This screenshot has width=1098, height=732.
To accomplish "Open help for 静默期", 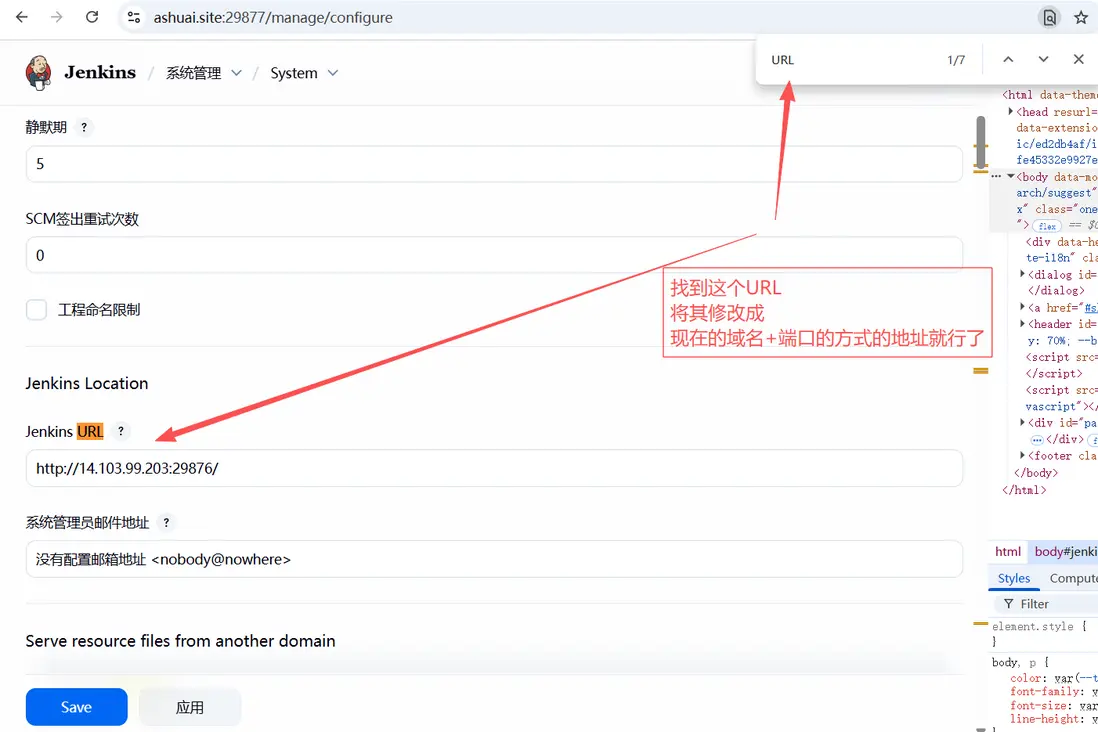I will [84, 127].
